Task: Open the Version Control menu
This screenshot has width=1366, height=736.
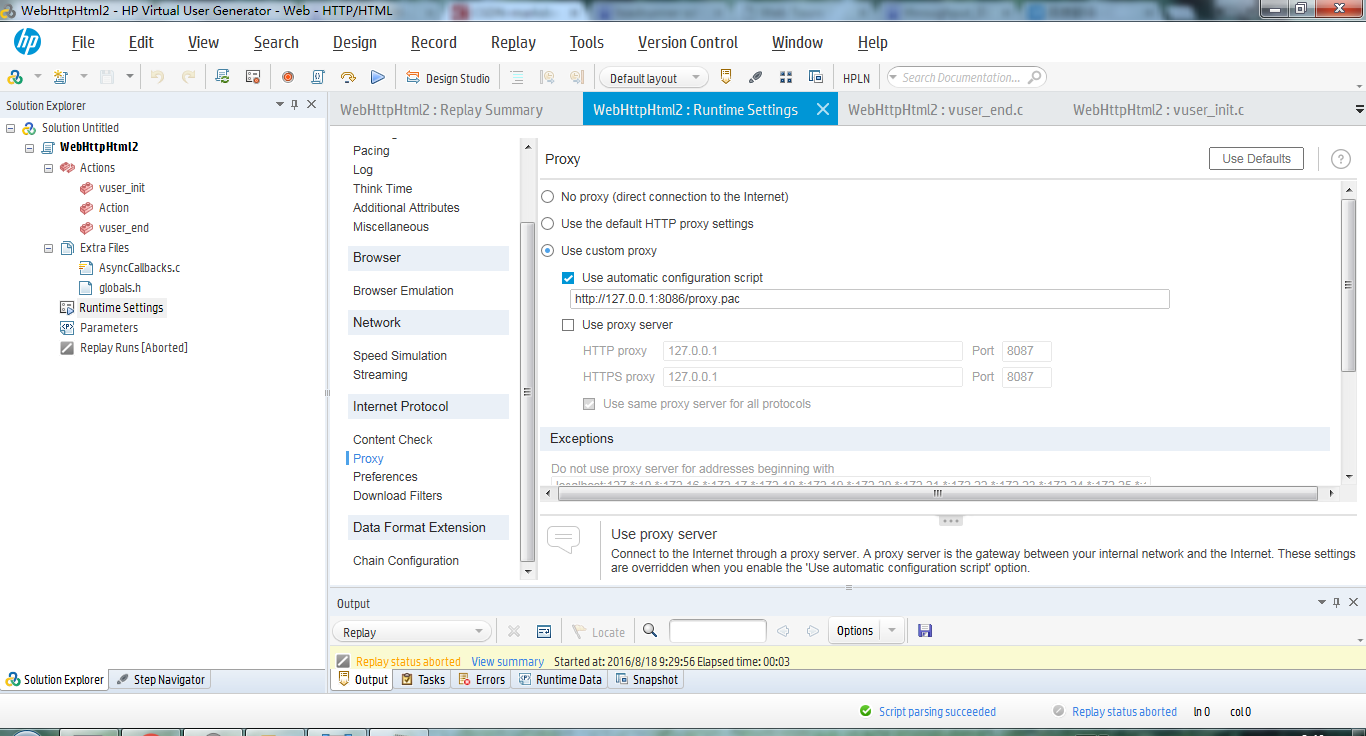Action: tap(688, 42)
